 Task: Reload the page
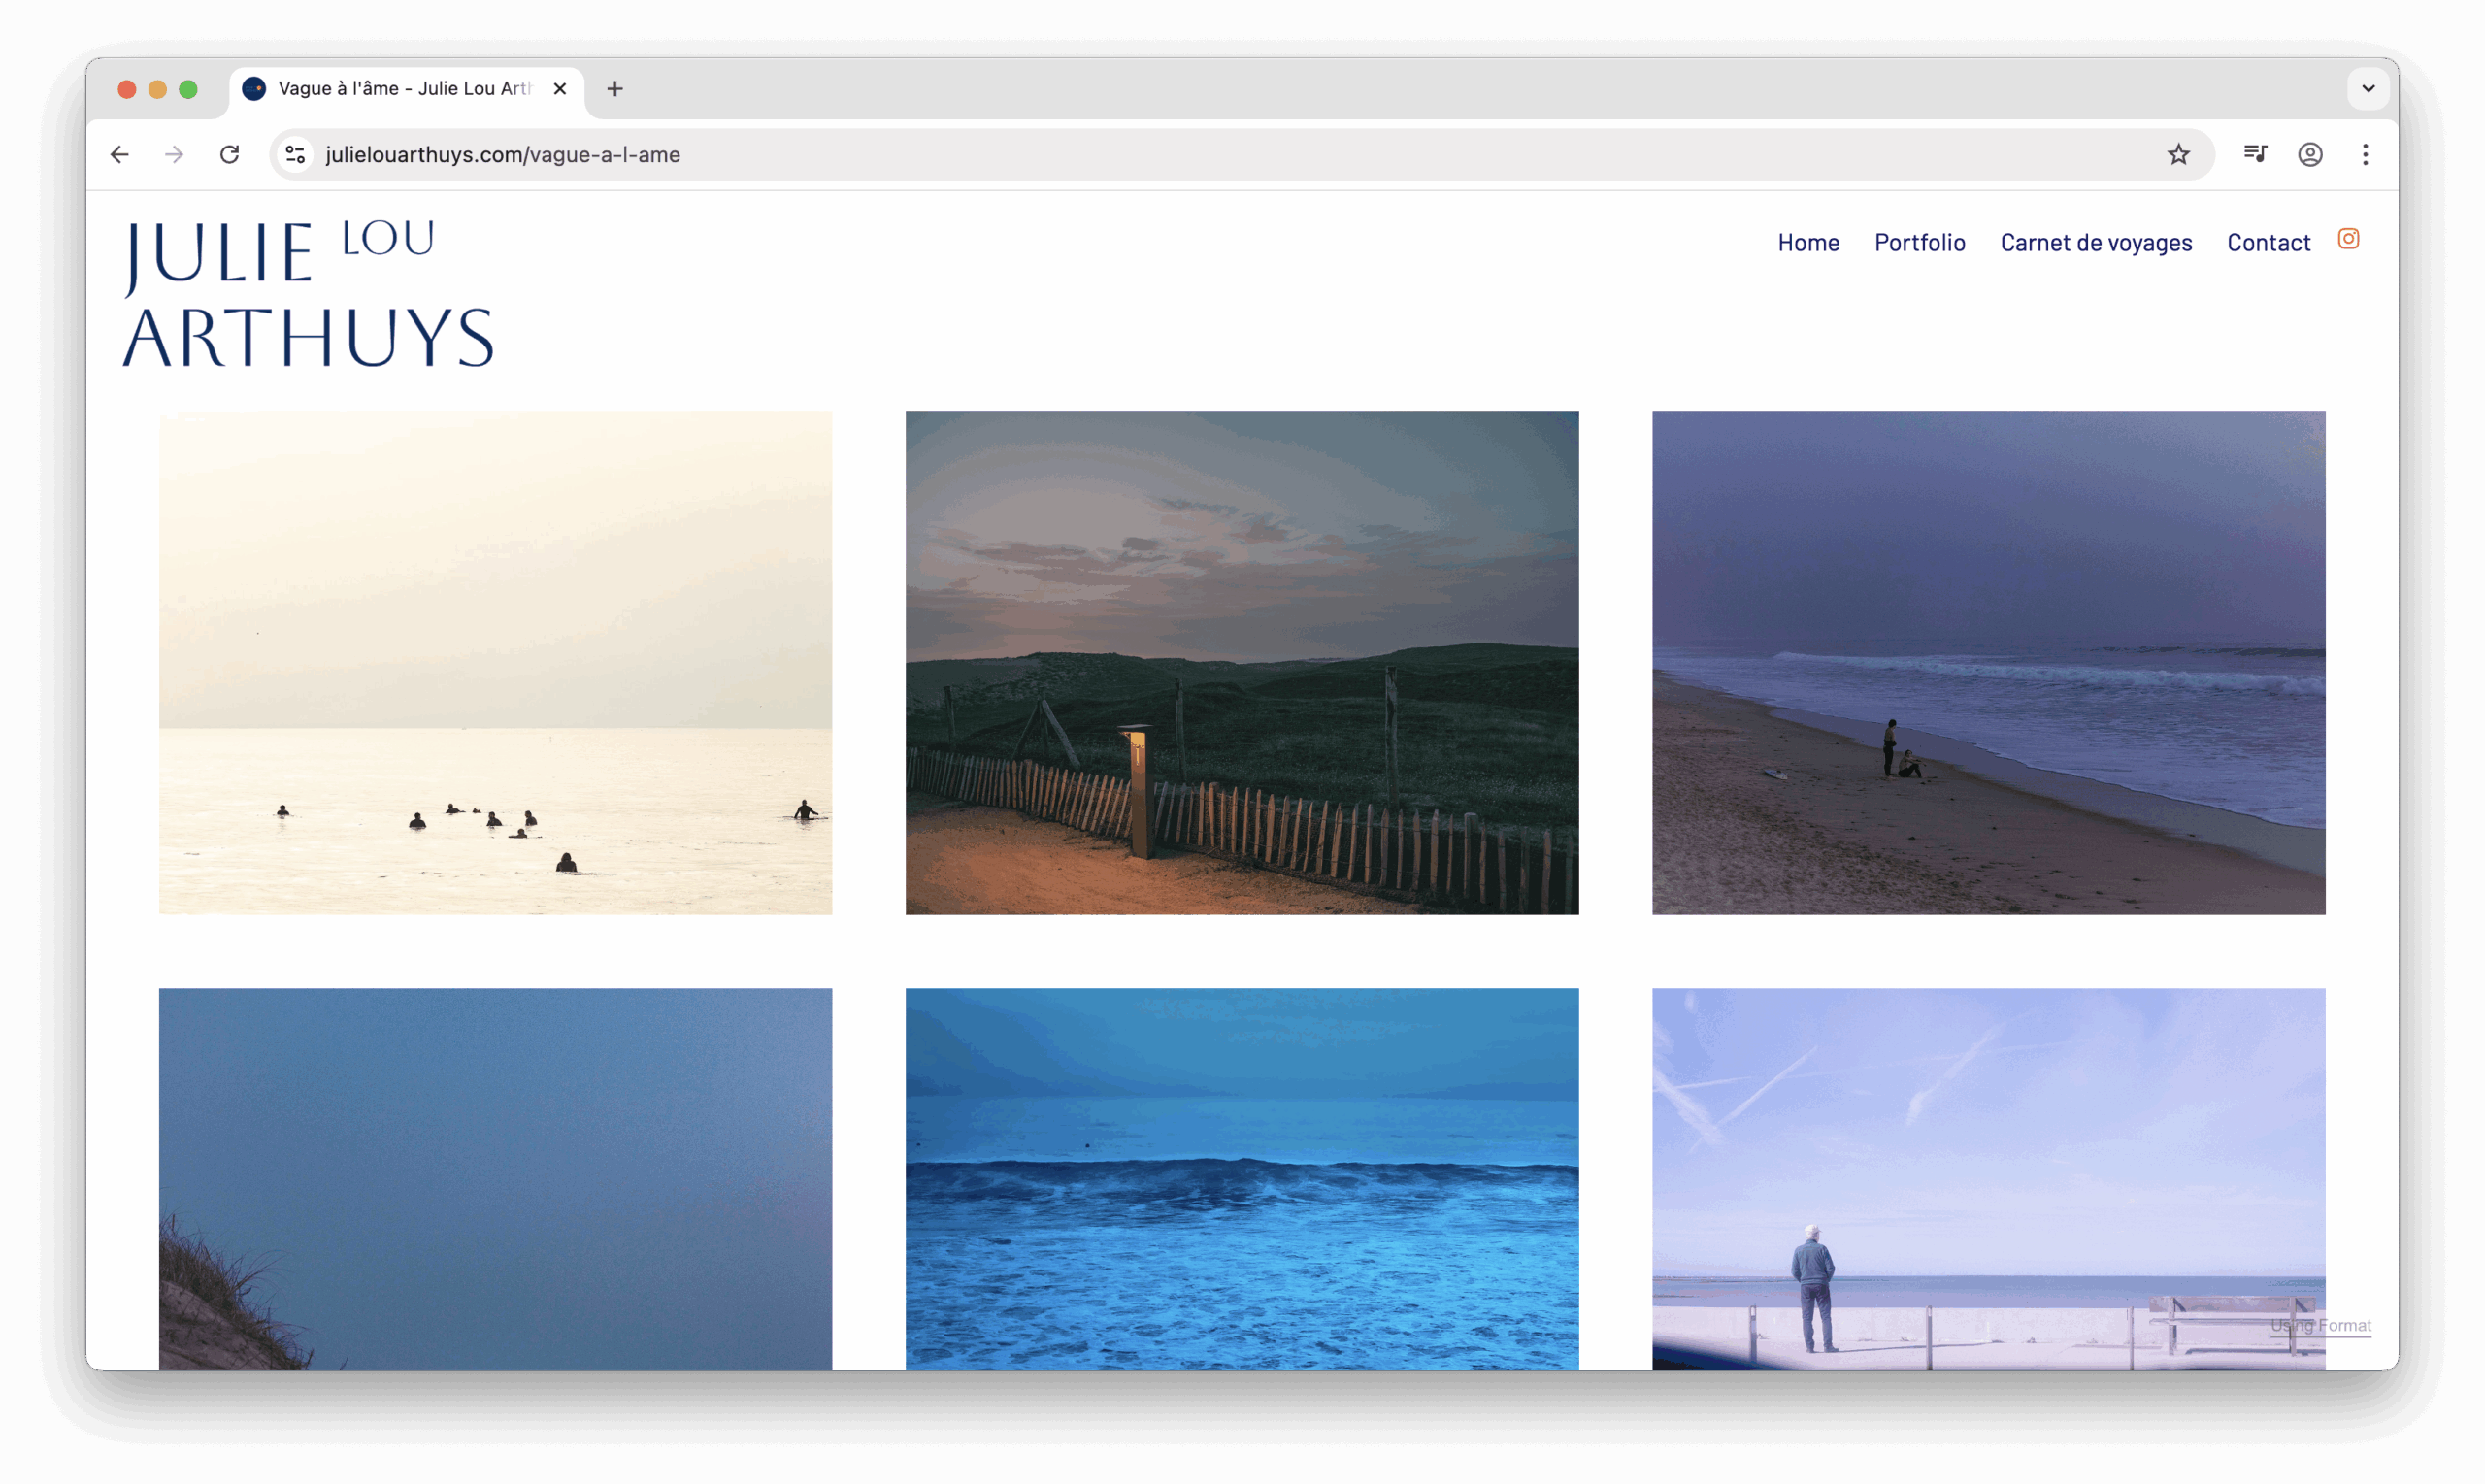pyautogui.click(x=230, y=155)
